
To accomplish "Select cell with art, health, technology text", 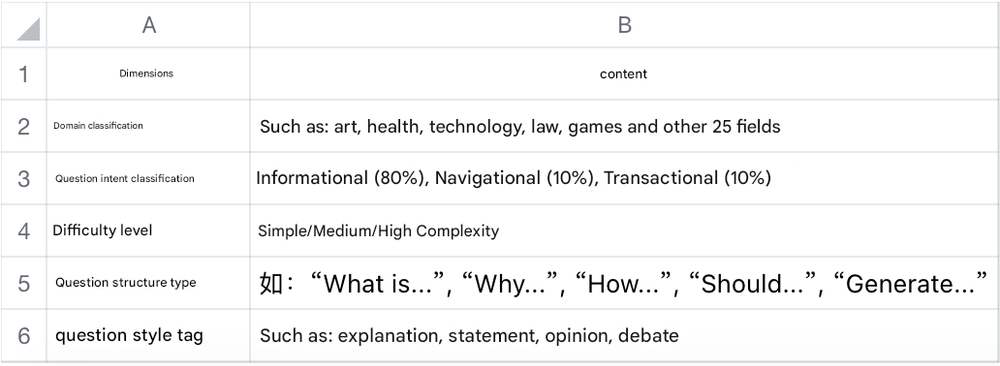I will click(624, 126).
